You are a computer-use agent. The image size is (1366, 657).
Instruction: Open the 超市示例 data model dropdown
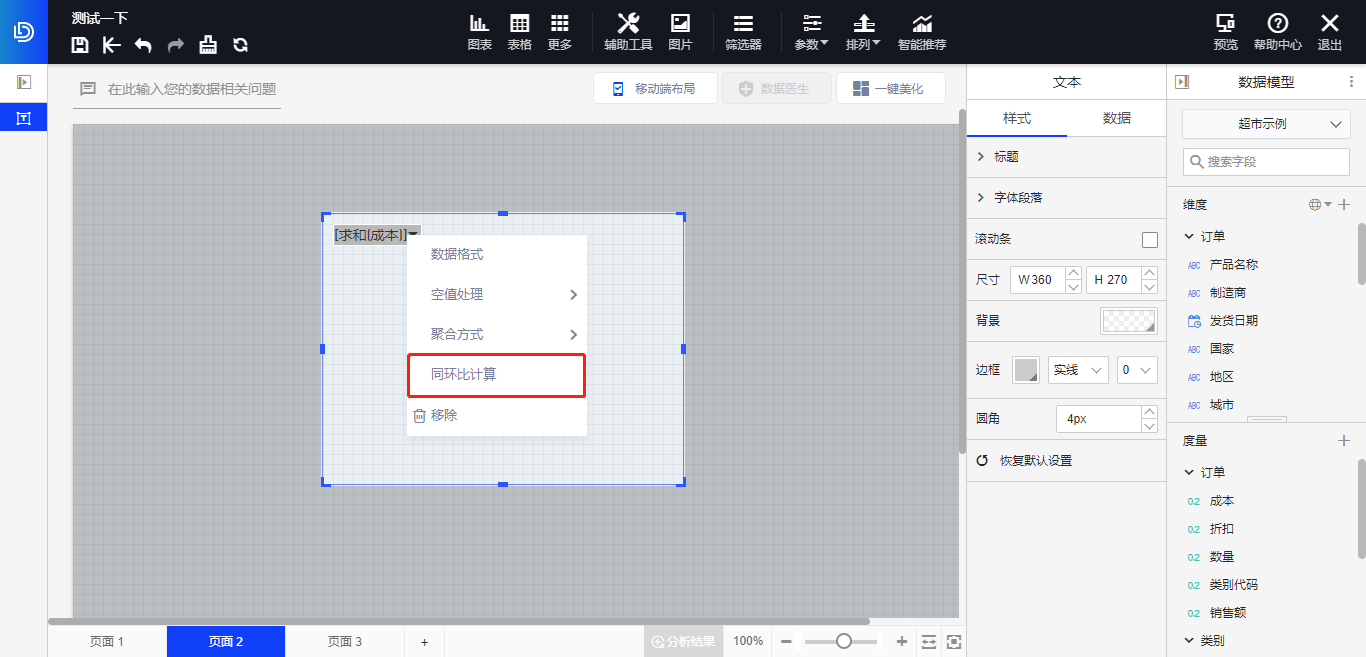point(1266,124)
